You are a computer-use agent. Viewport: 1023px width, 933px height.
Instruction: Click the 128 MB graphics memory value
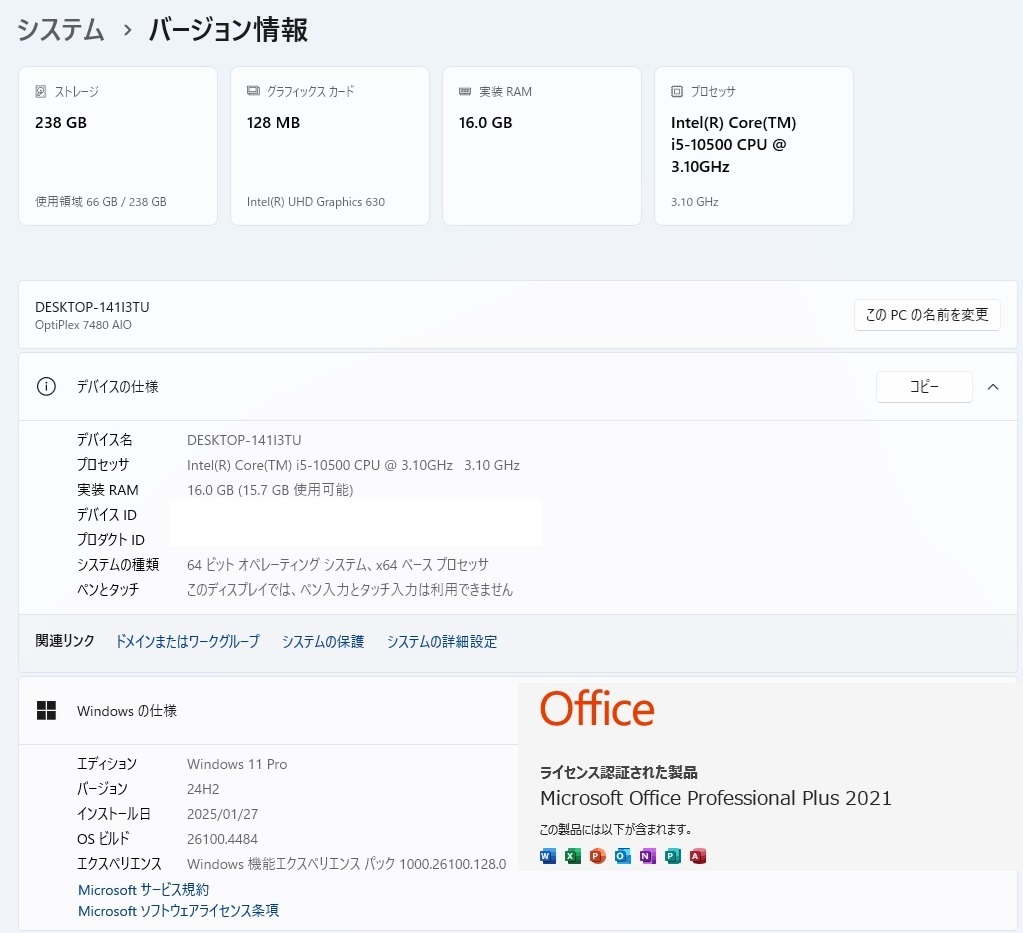[273, 123]
